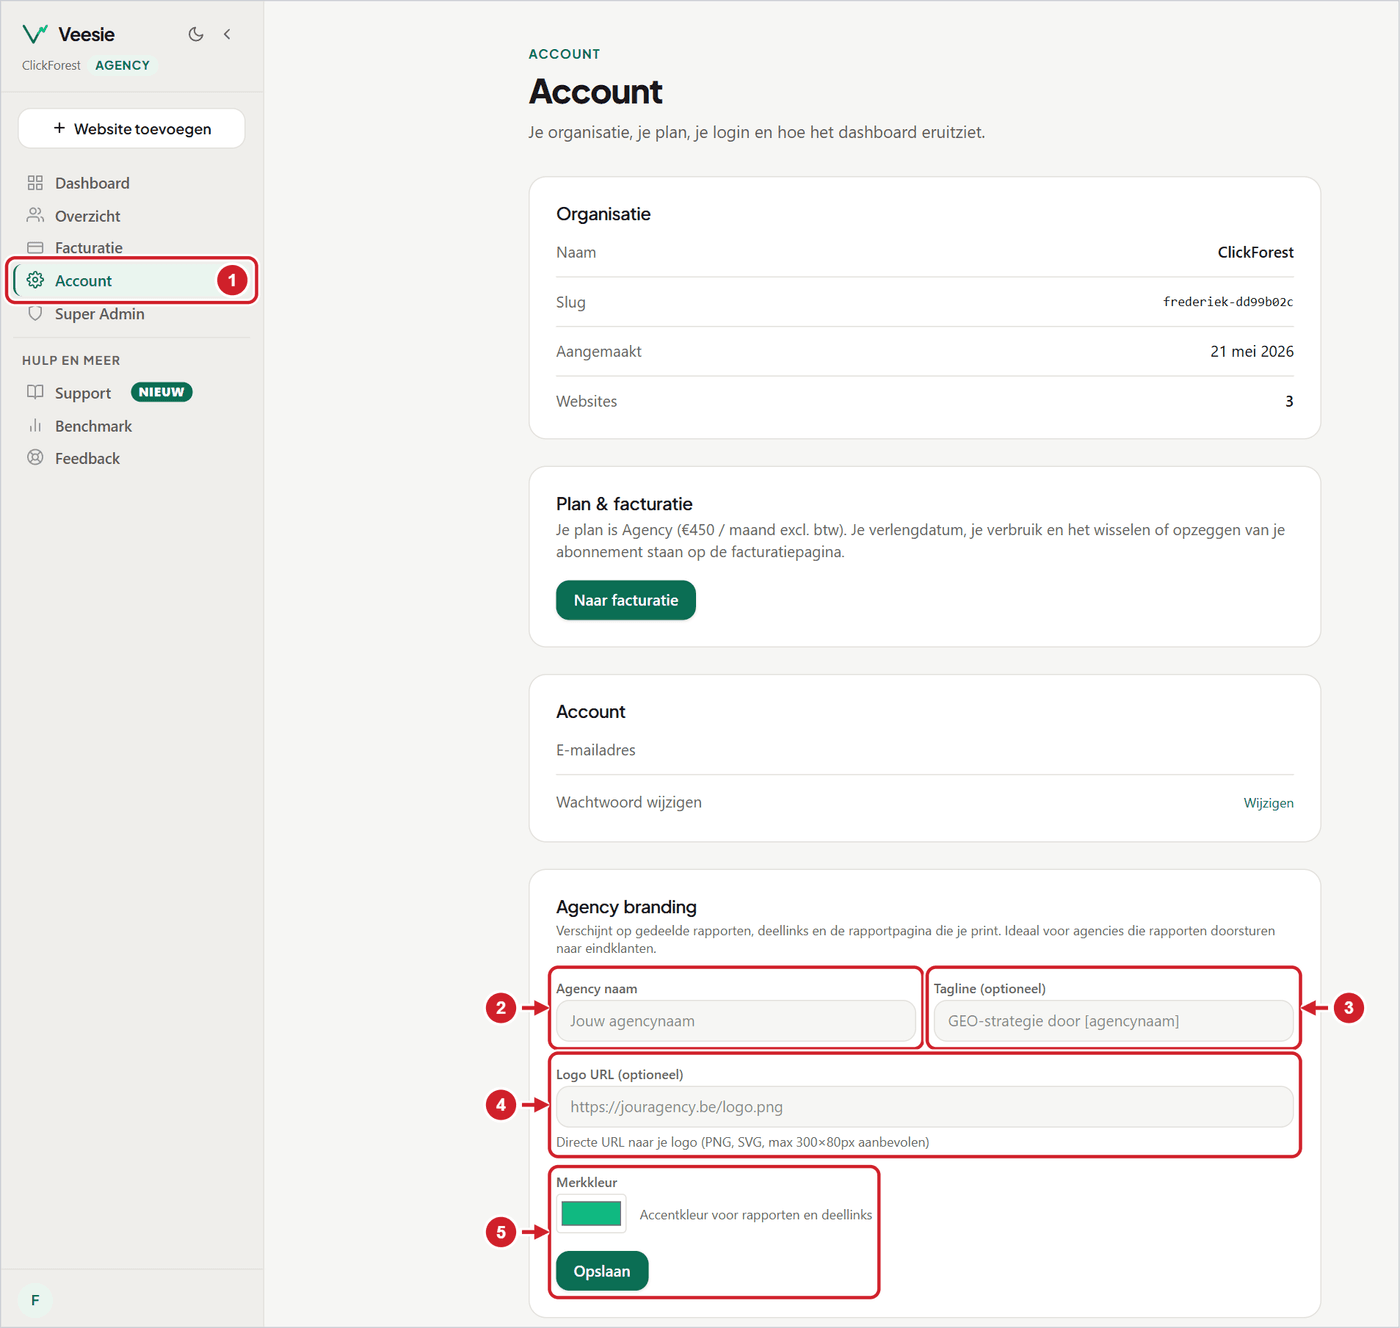Click the ClickForest label under the Veesie logo
Screen dimensions: 1400x1328
pos(51,65)
